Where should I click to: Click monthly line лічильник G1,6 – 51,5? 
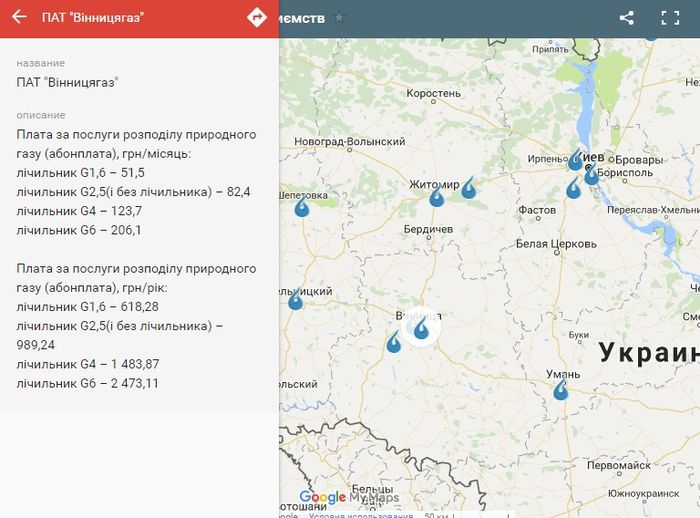(x=80, y=173)
